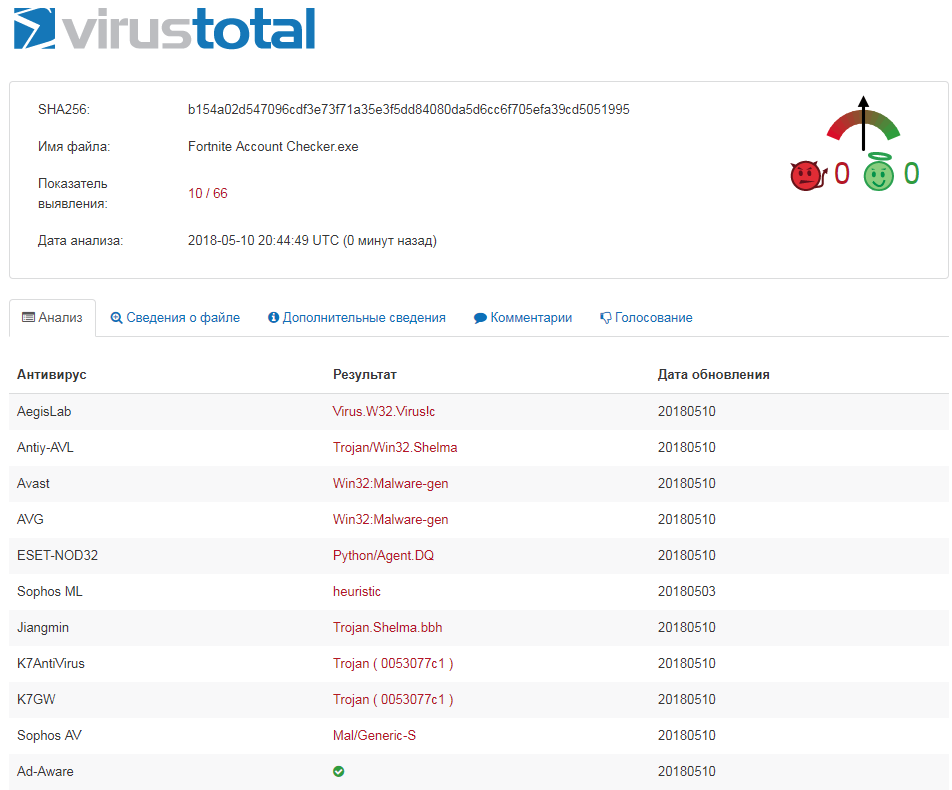Image resolution: width=952 pixels, height=790 pixels.
Task: Click the K7GW antivirus name
Action: pos(36,700)
